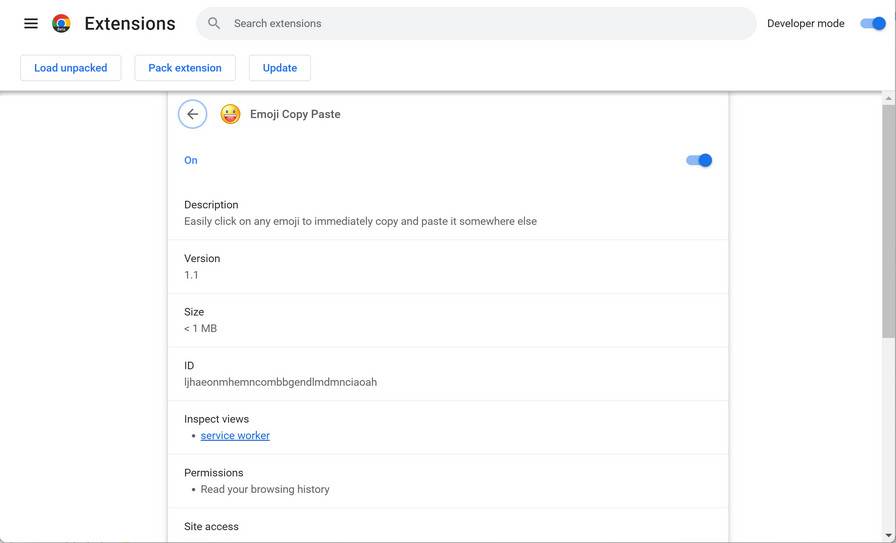Image resolution: width=896 pixels, height=543 pixels.
Task: Click scrollbar up arrow
Action: [x=889, y=98]
